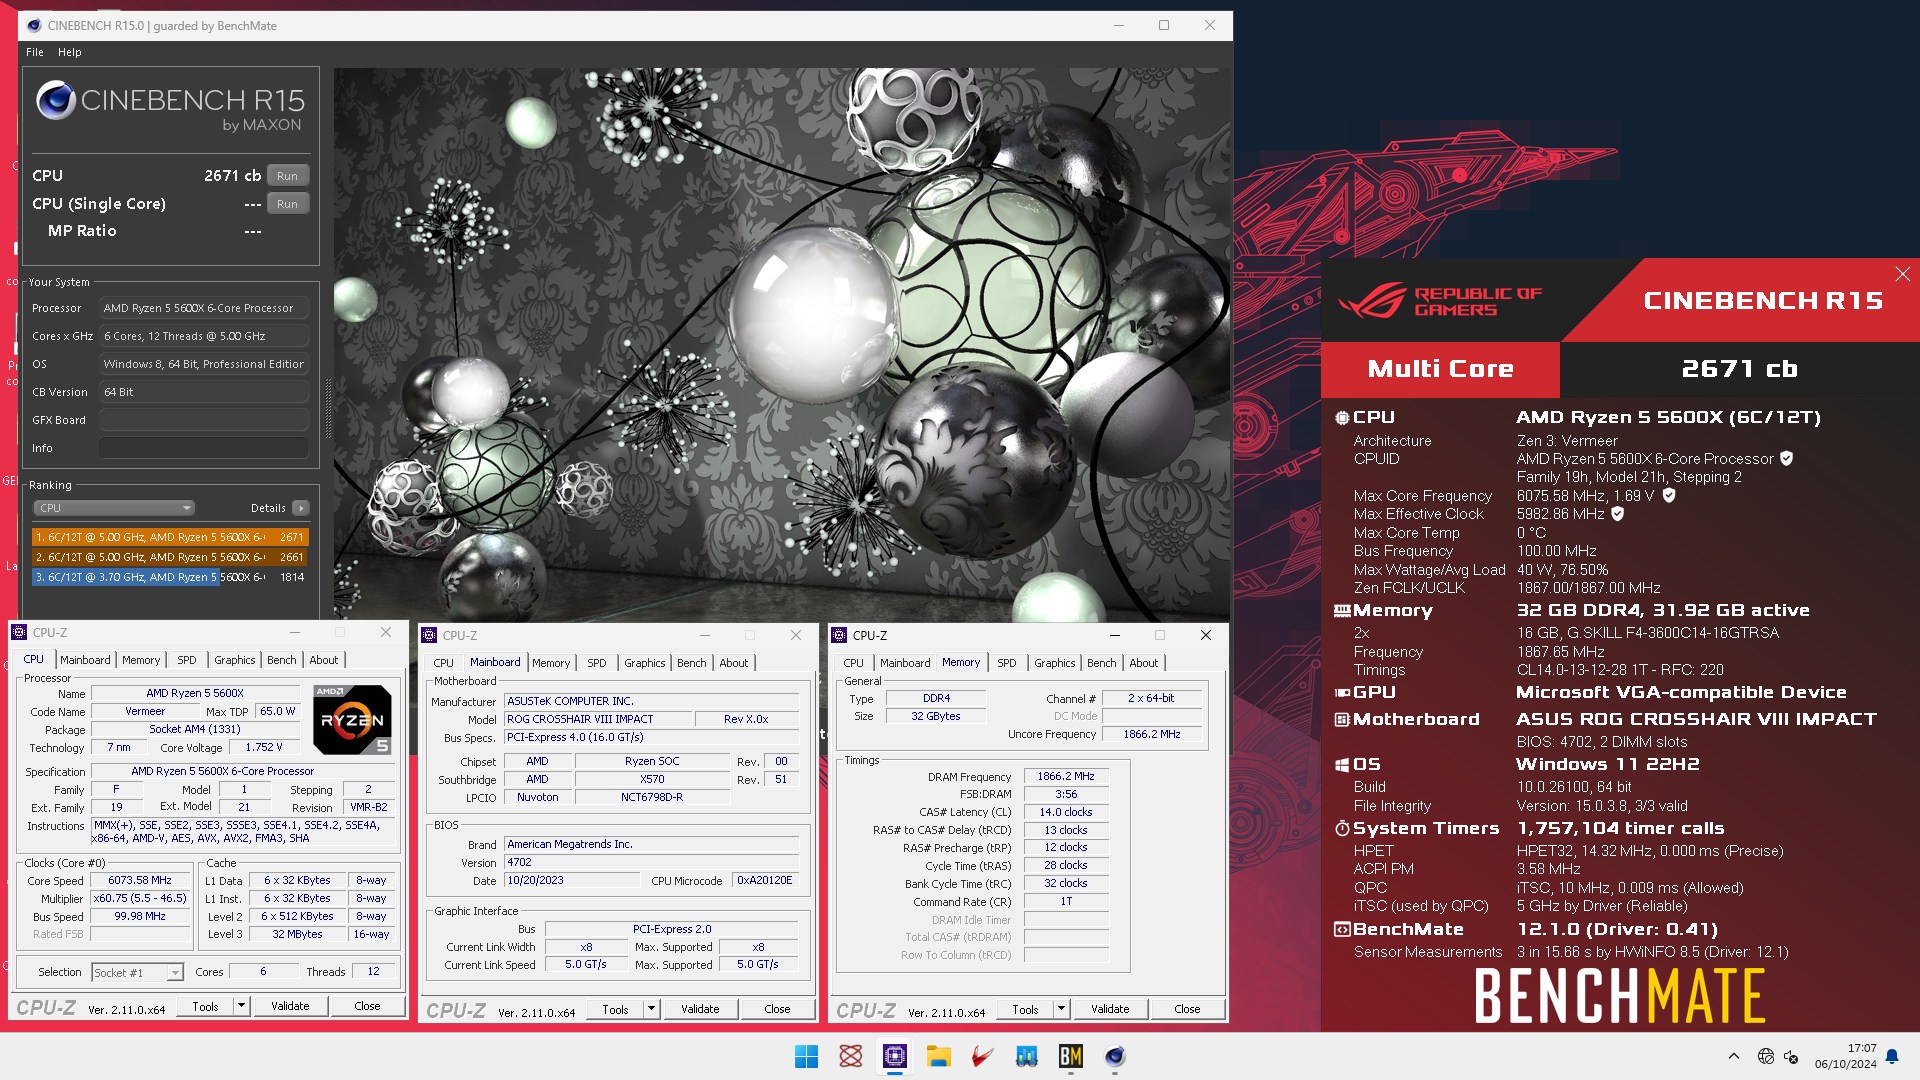The image size is (1920, 1080).
Task: Open Bench tab in first CPU-Z window
Action: click(x=282, y=660)
